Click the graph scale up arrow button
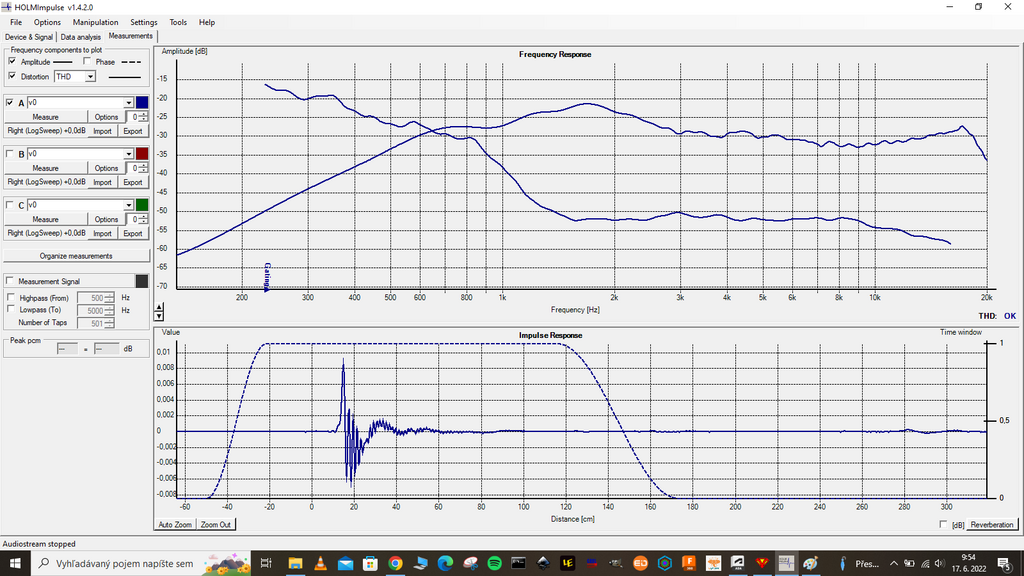1024x576 pixels. [x=159, y=307]
